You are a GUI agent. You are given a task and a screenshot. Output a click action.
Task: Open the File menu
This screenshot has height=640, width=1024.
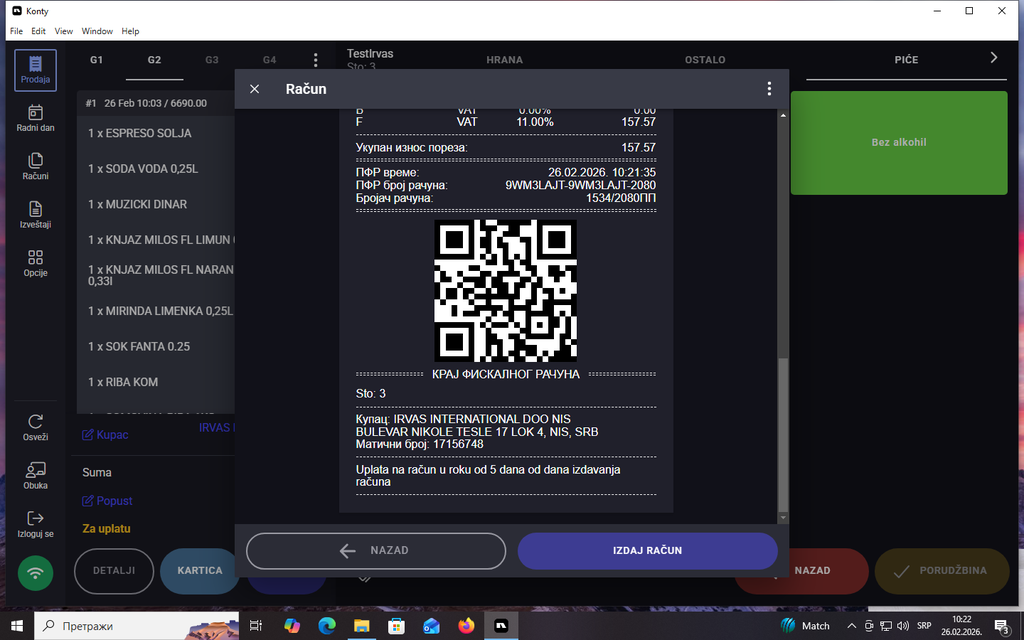coord(16,31)
